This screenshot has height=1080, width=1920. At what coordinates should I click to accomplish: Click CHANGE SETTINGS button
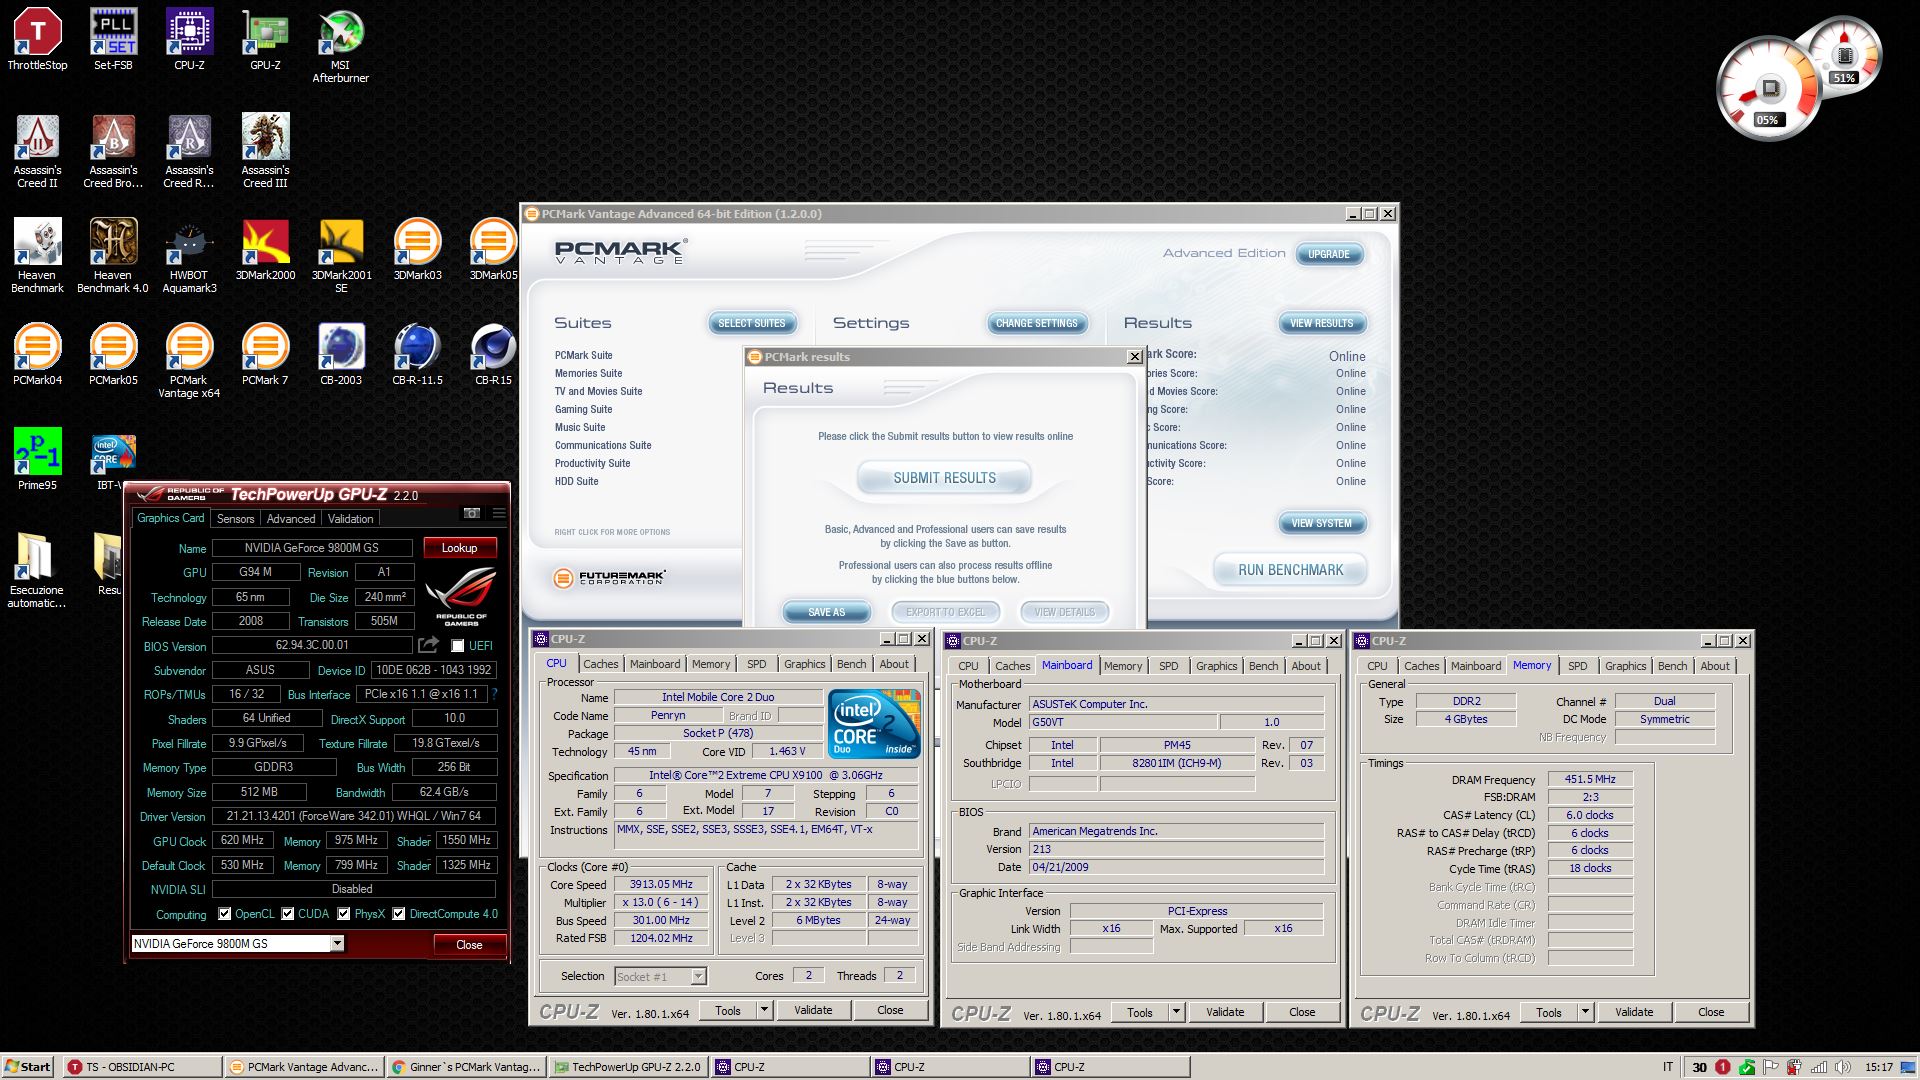click(1036, 323)
